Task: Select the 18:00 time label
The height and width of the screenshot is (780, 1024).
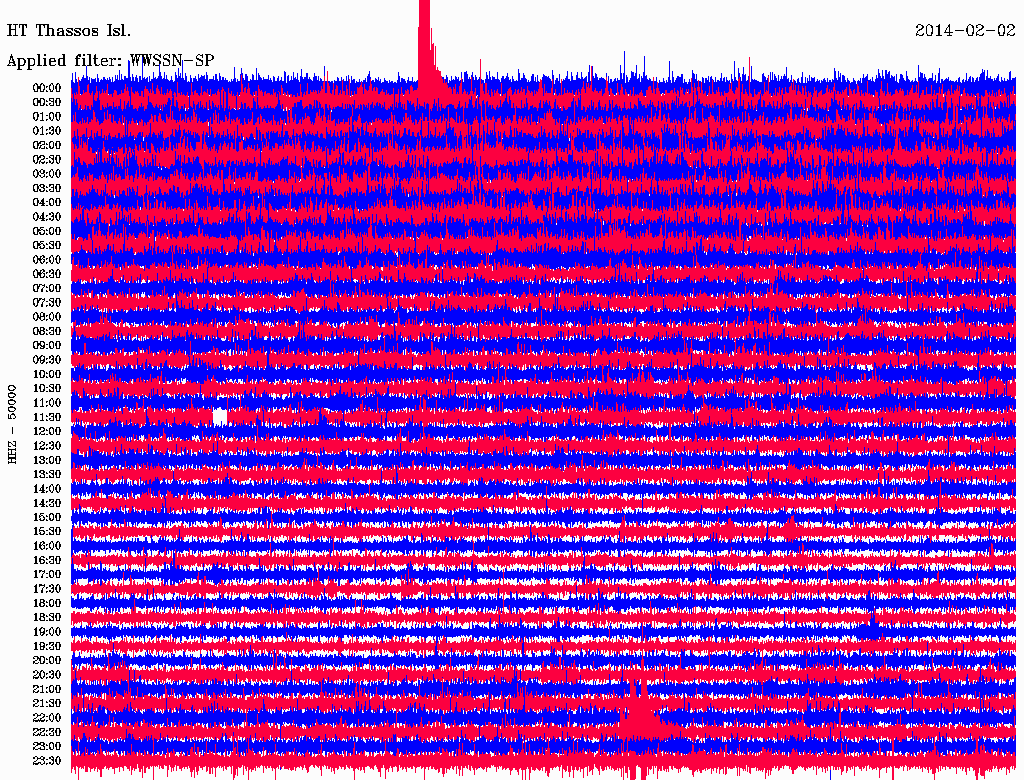Action: [46, 603]
